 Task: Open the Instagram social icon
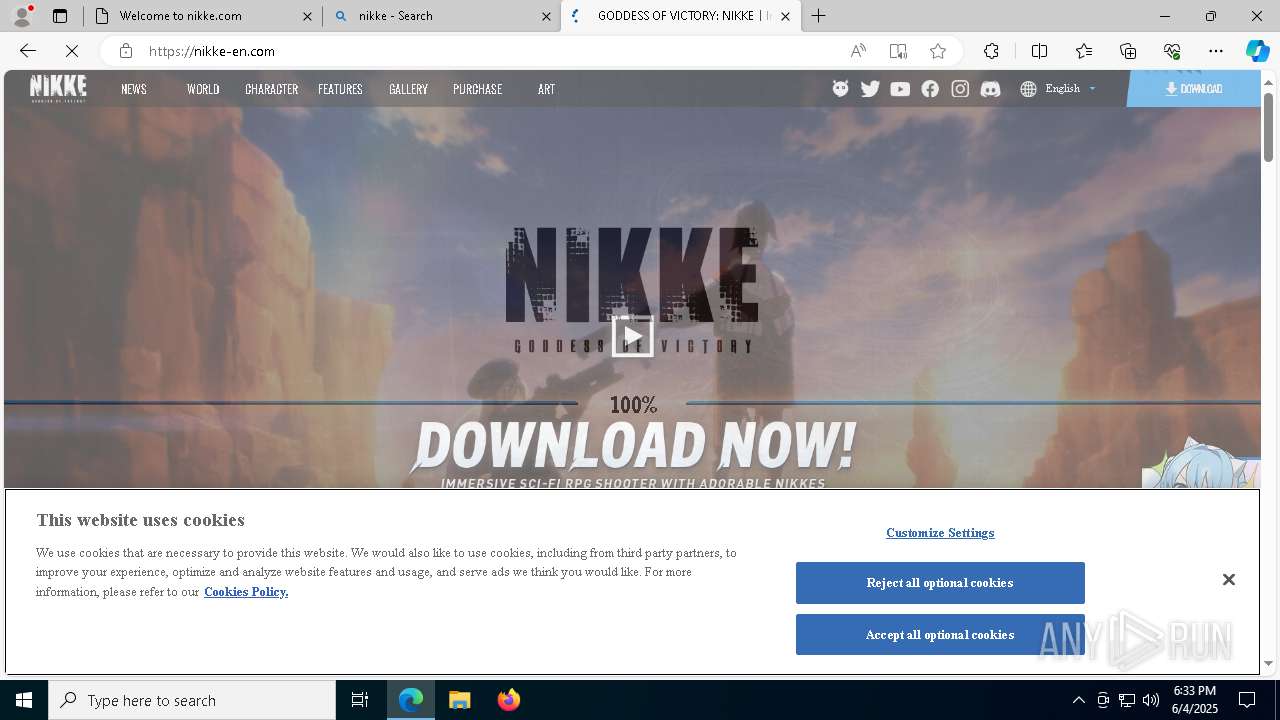pyautogui.click(x=960, y=89)
